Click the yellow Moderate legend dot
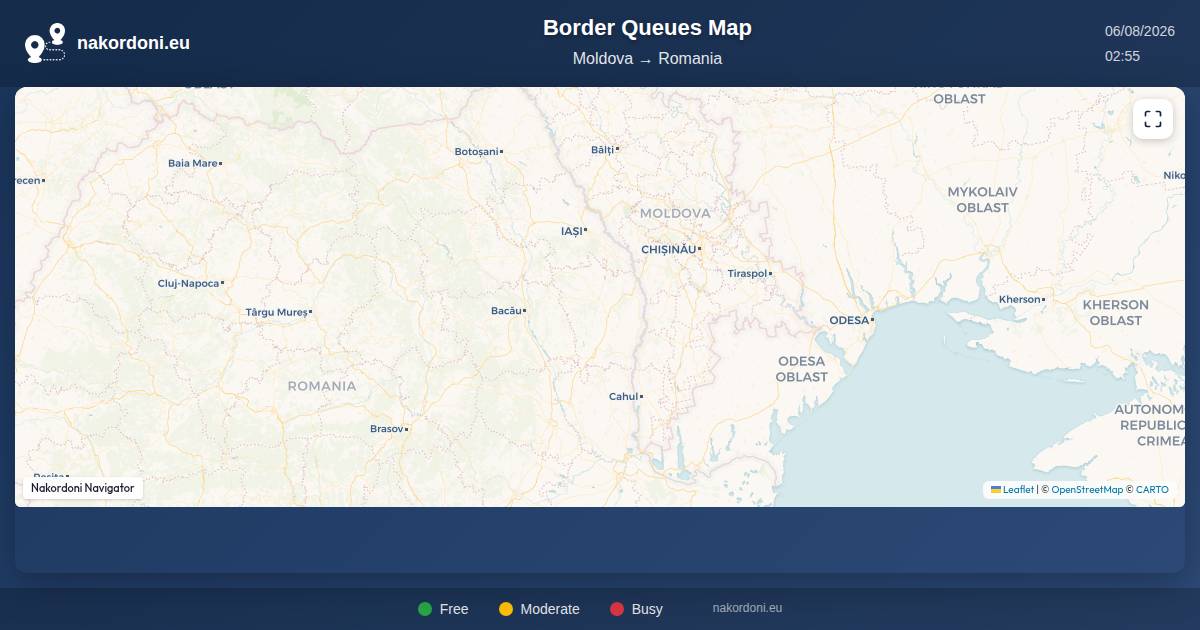 point(506,609)
